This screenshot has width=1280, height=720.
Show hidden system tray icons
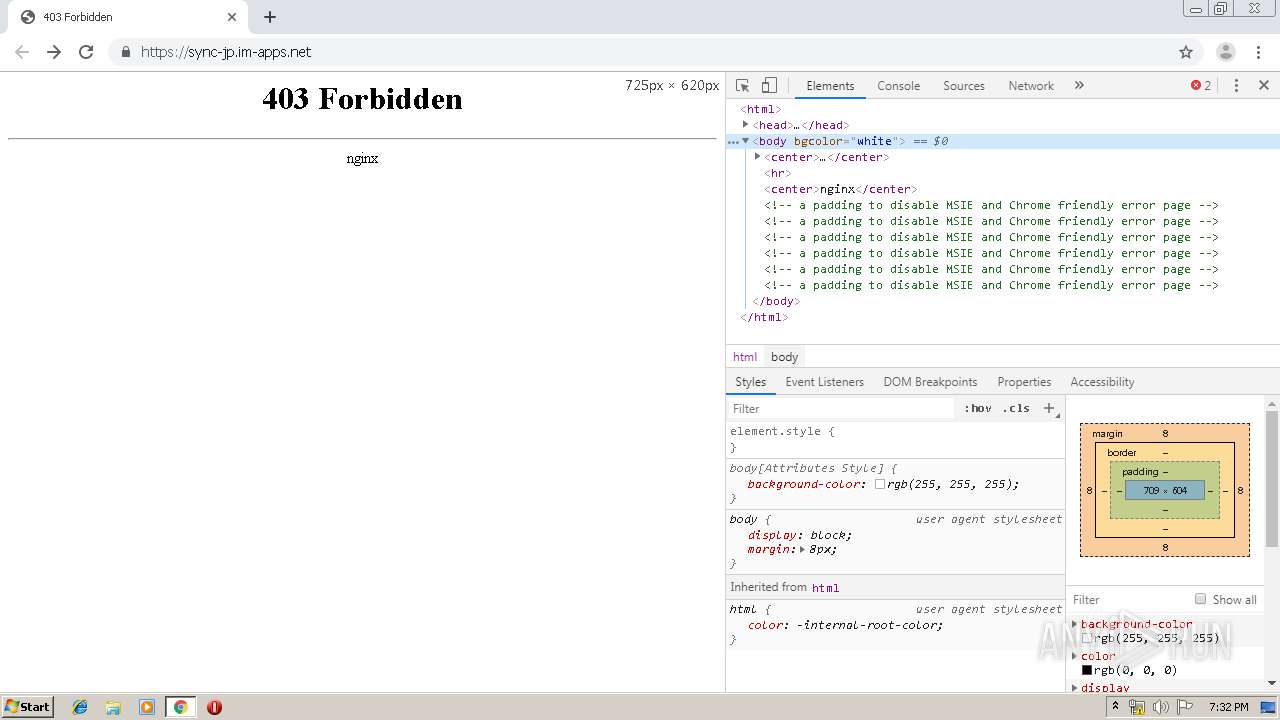1115,706
